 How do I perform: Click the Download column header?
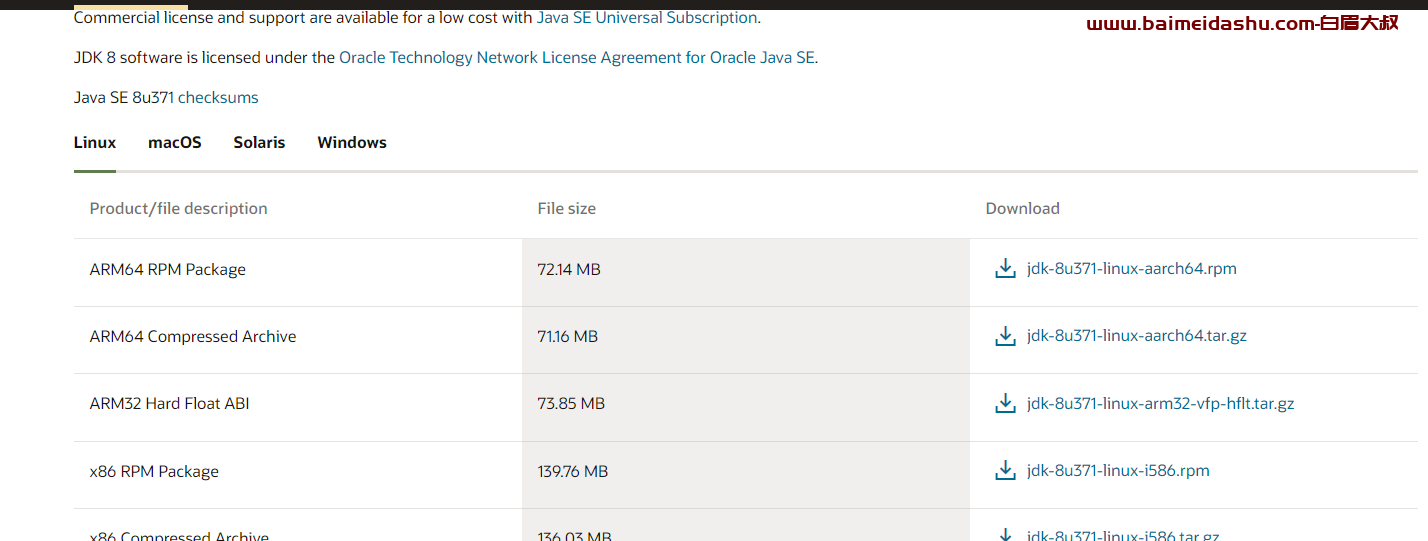pos(1022,208)
